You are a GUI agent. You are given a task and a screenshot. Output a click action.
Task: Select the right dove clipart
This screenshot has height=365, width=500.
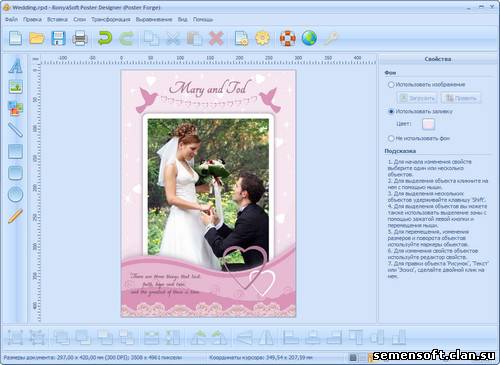coord(270,99)
